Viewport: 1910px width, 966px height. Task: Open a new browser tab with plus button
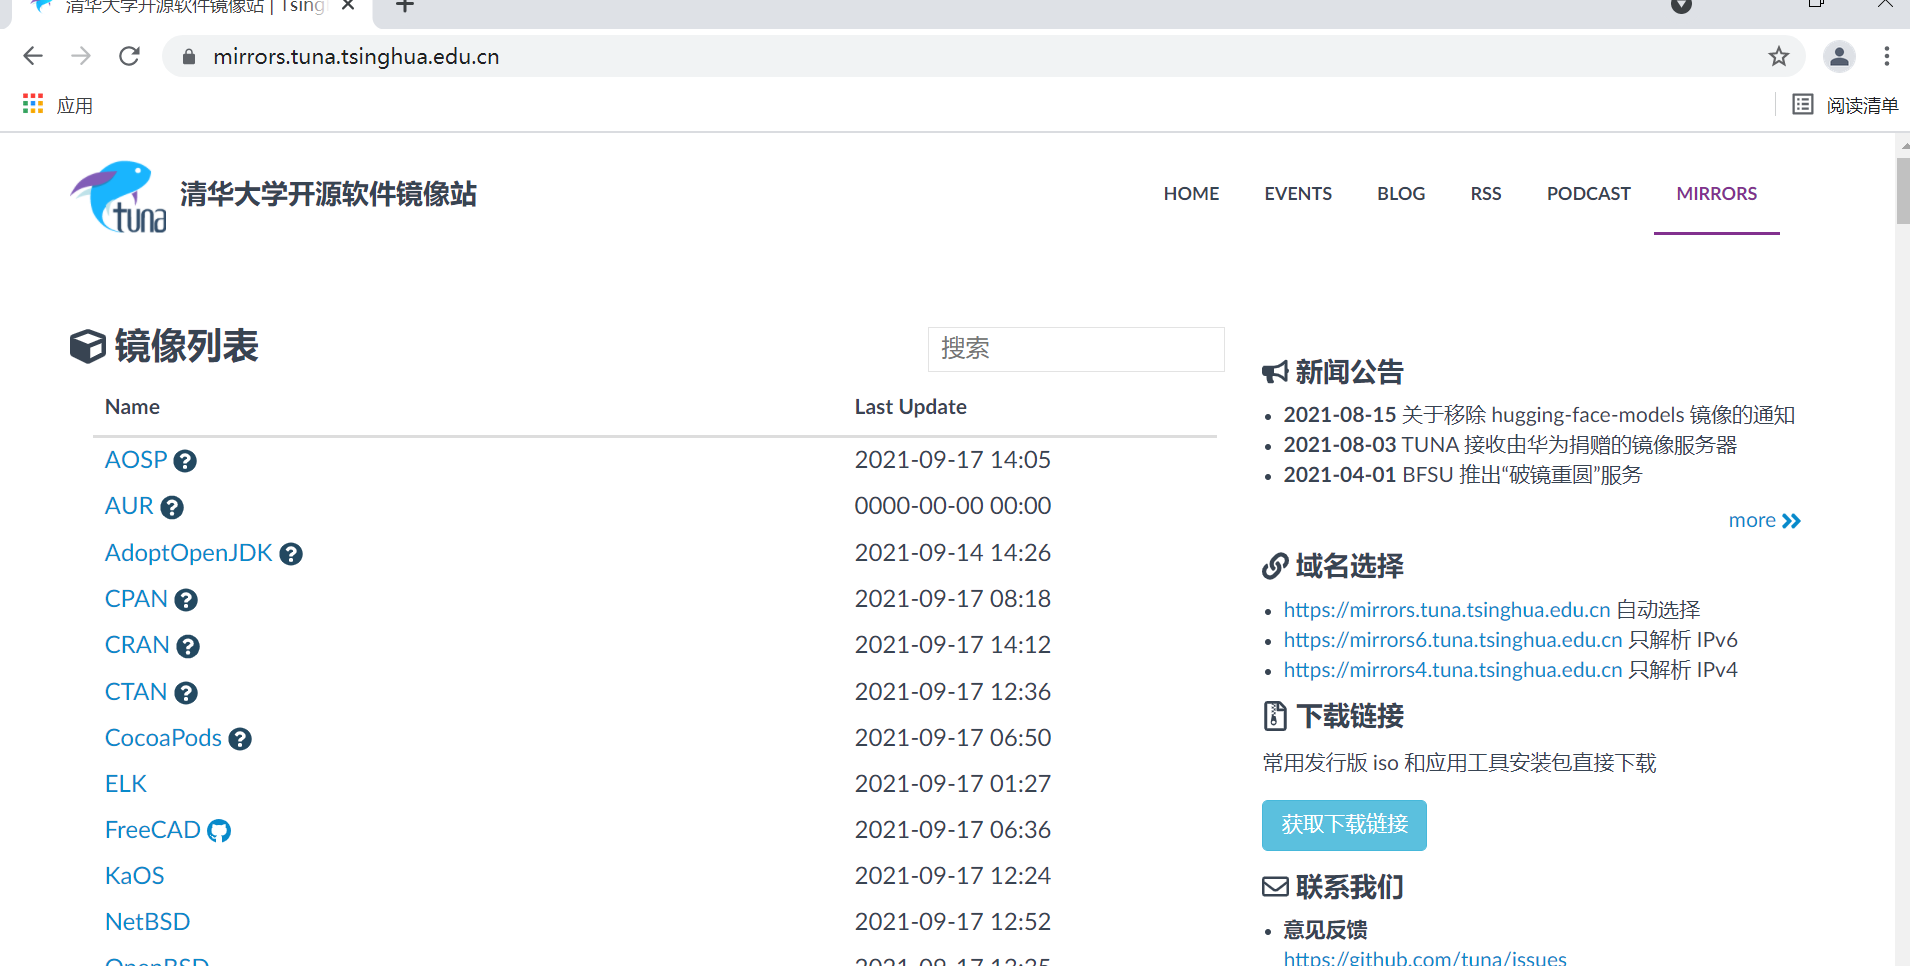405,6
